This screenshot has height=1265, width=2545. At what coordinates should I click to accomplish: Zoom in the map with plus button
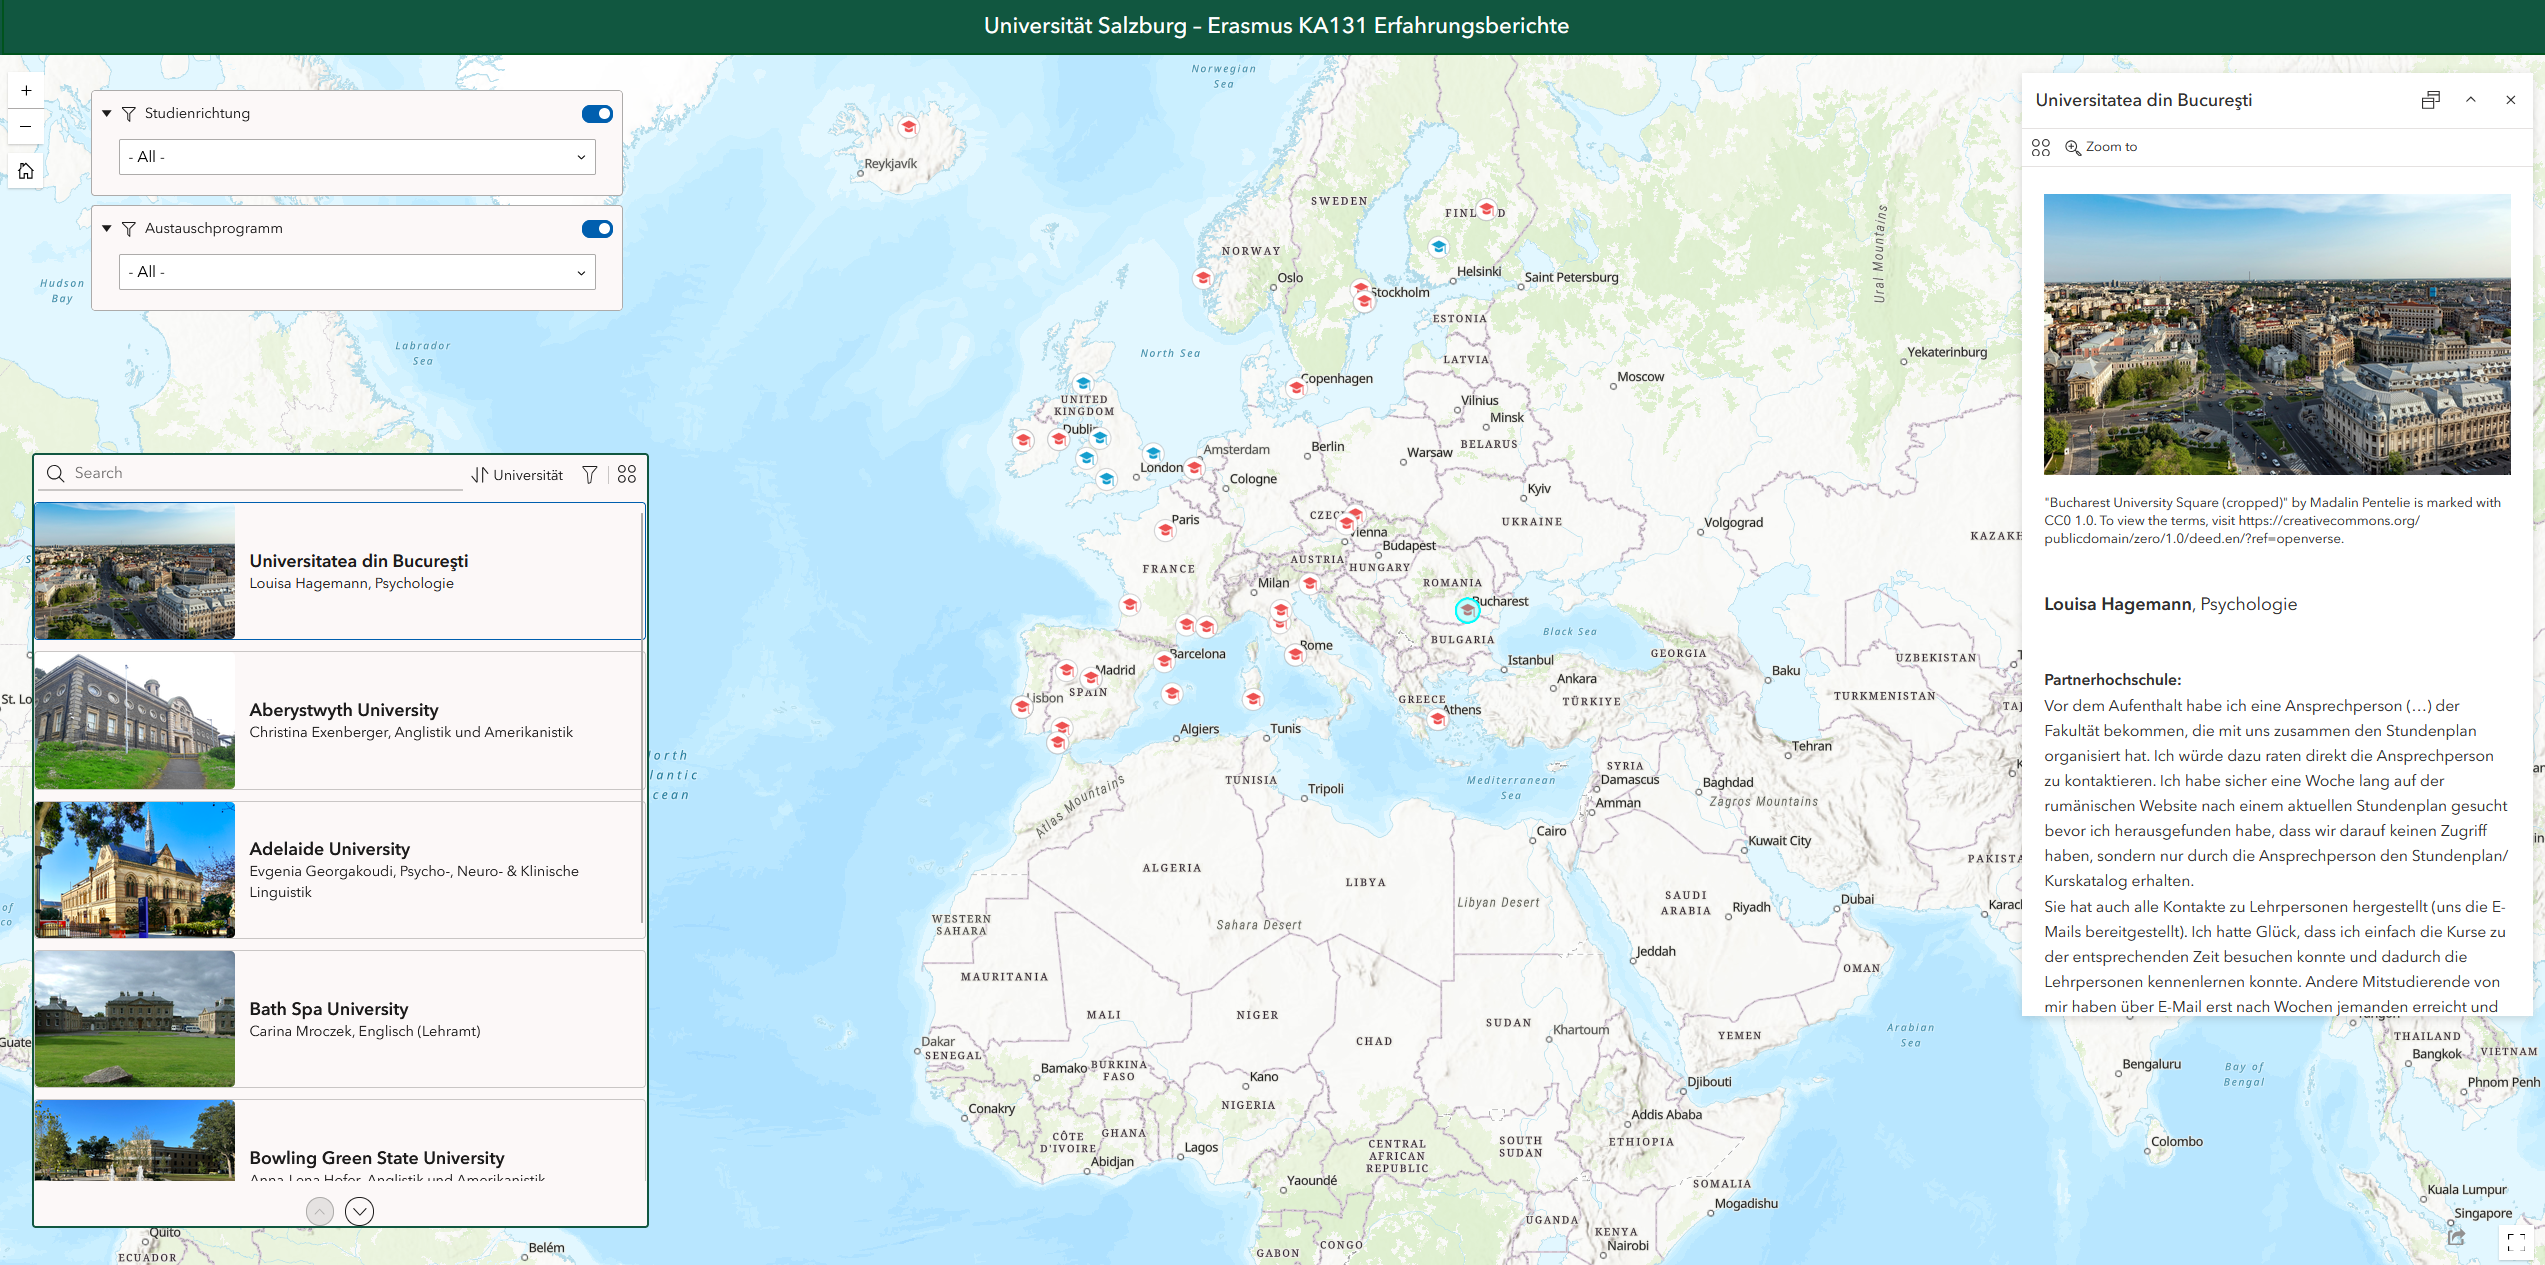coord(26,91)
